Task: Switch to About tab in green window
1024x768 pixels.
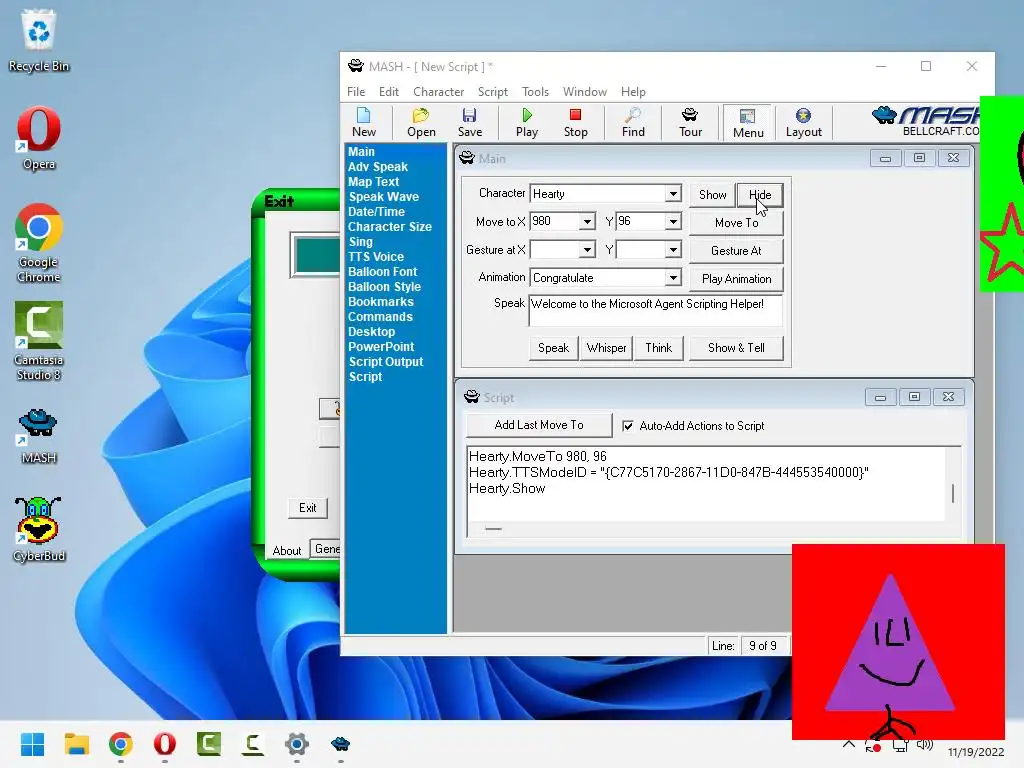Action: point(287,551)
